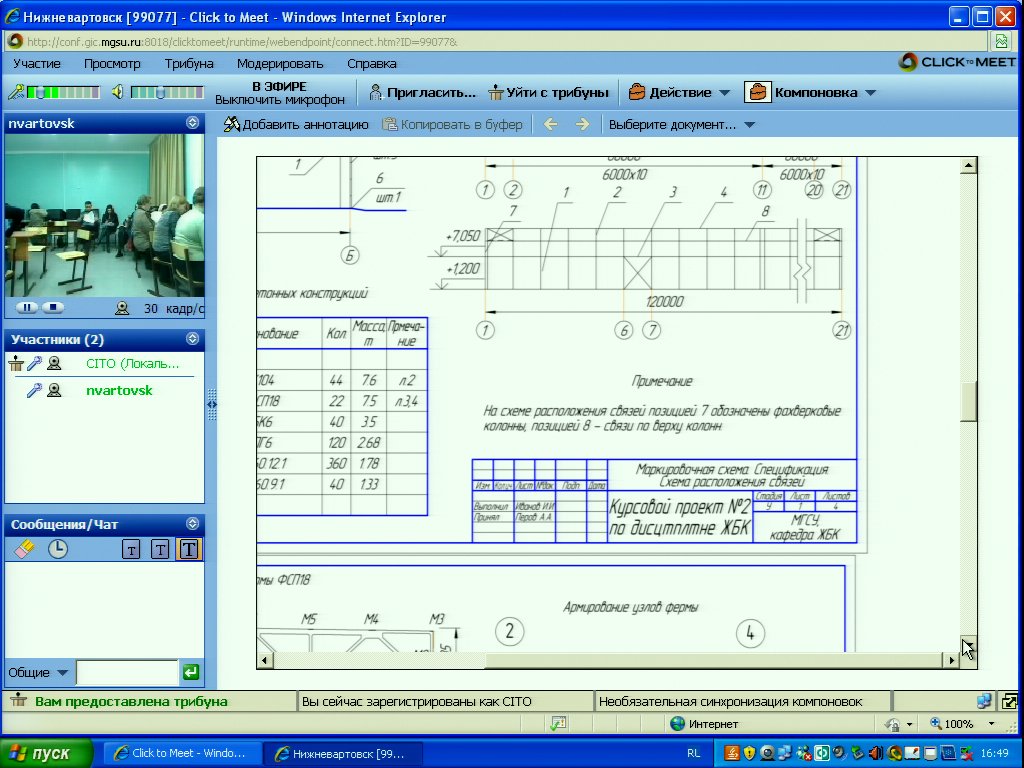Click compatibility icon in address bar

pos(1001,41)
